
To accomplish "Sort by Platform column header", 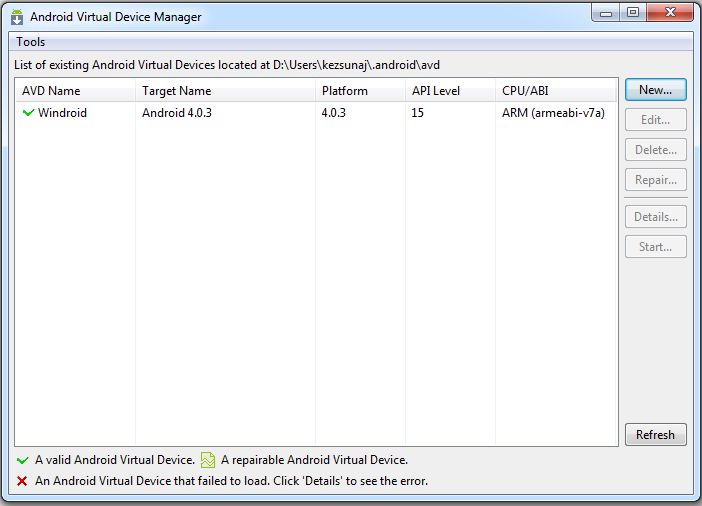I will pyautogui.click(x=360, y=91).
